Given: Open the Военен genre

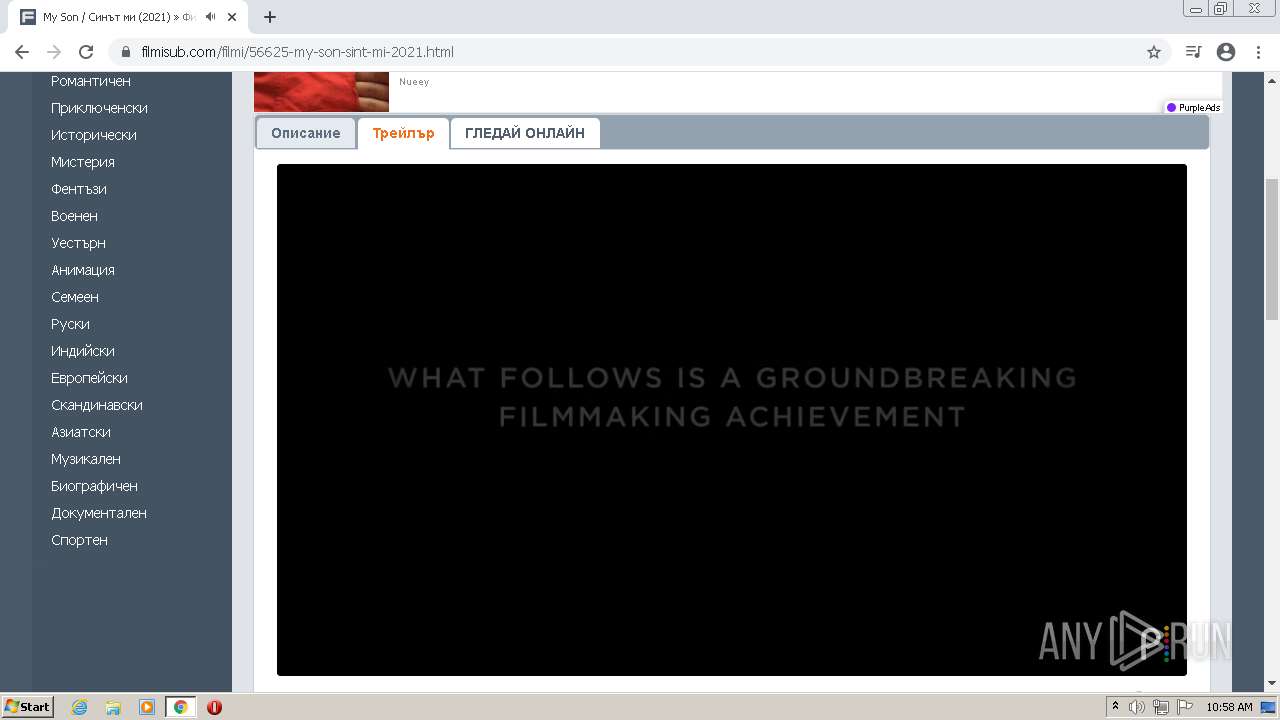Looking at the screenshot, I should (x=74, y=216).
